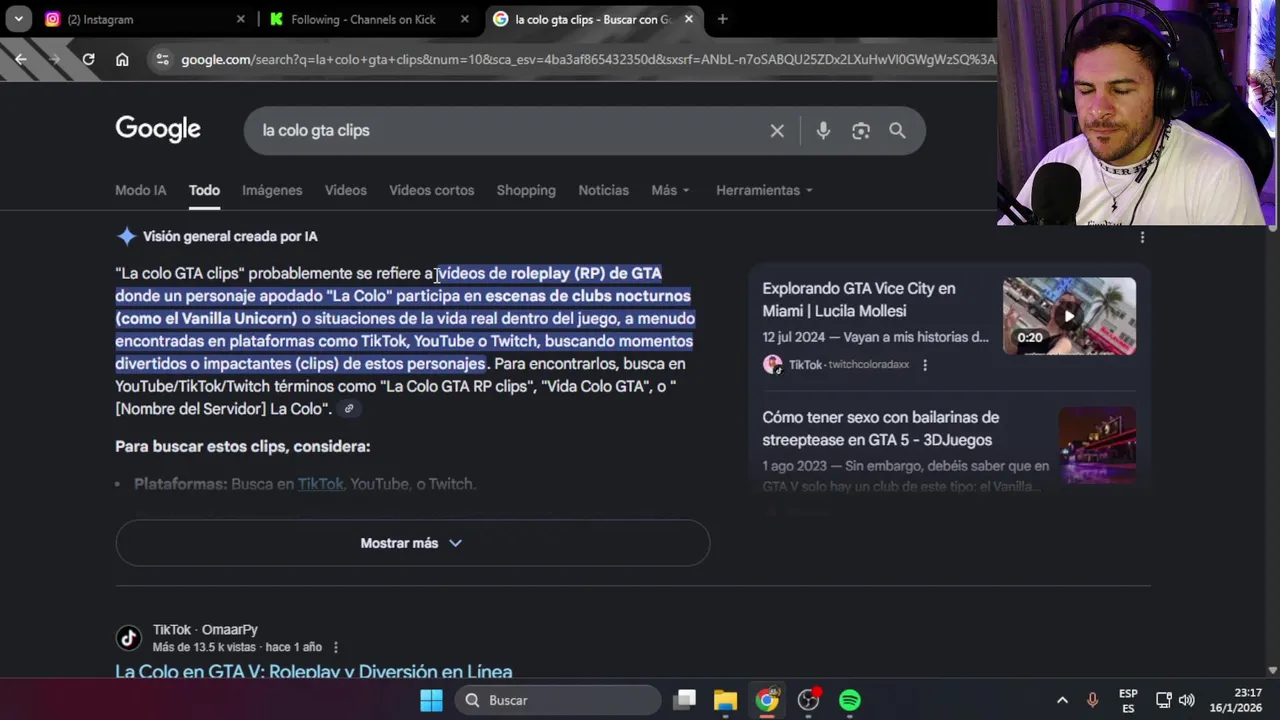Focus the browser address bar URL
Viewport: 1280px width, 720px height.
point(588,60)
